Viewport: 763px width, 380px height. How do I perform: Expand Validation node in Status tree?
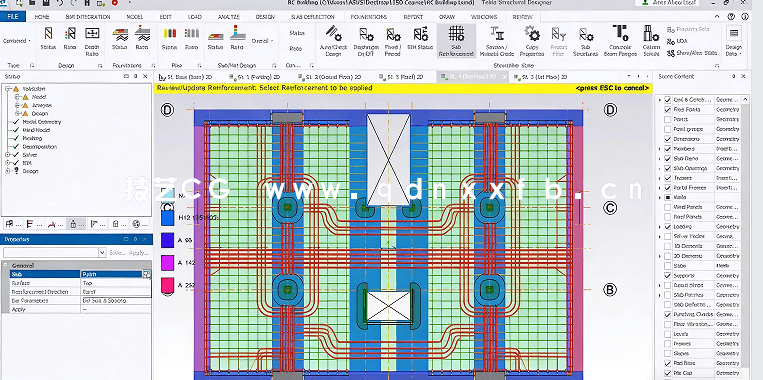(x=8, y=89)
